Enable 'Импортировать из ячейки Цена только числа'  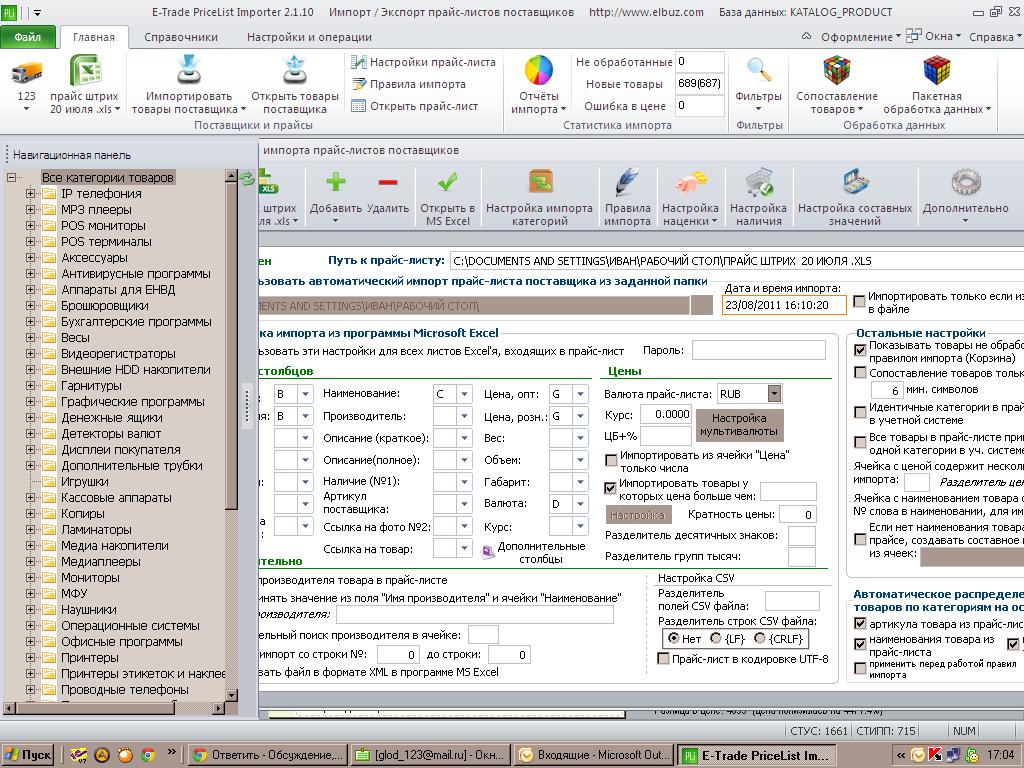[611, 460]
